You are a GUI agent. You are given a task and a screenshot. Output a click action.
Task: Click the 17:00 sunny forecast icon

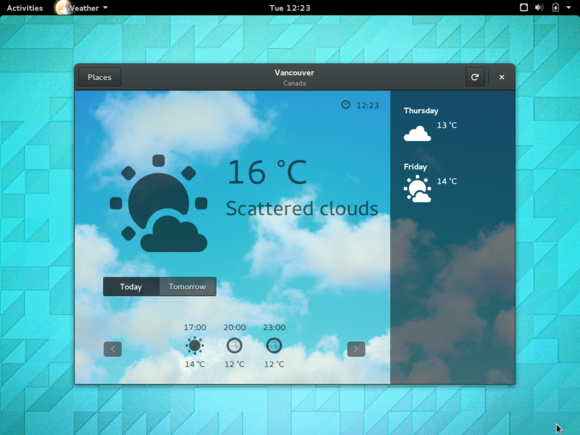pos(195,346)
